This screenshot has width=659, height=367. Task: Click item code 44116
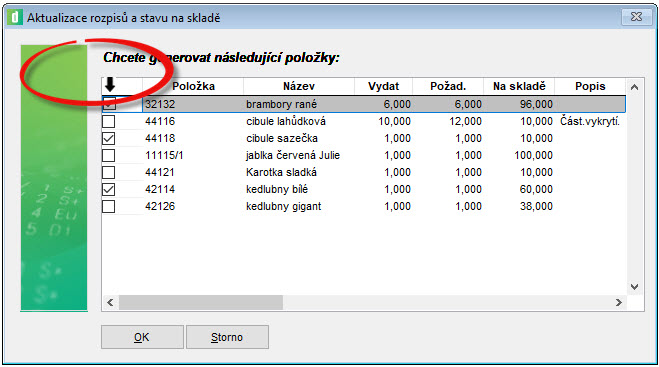[160, 121]
